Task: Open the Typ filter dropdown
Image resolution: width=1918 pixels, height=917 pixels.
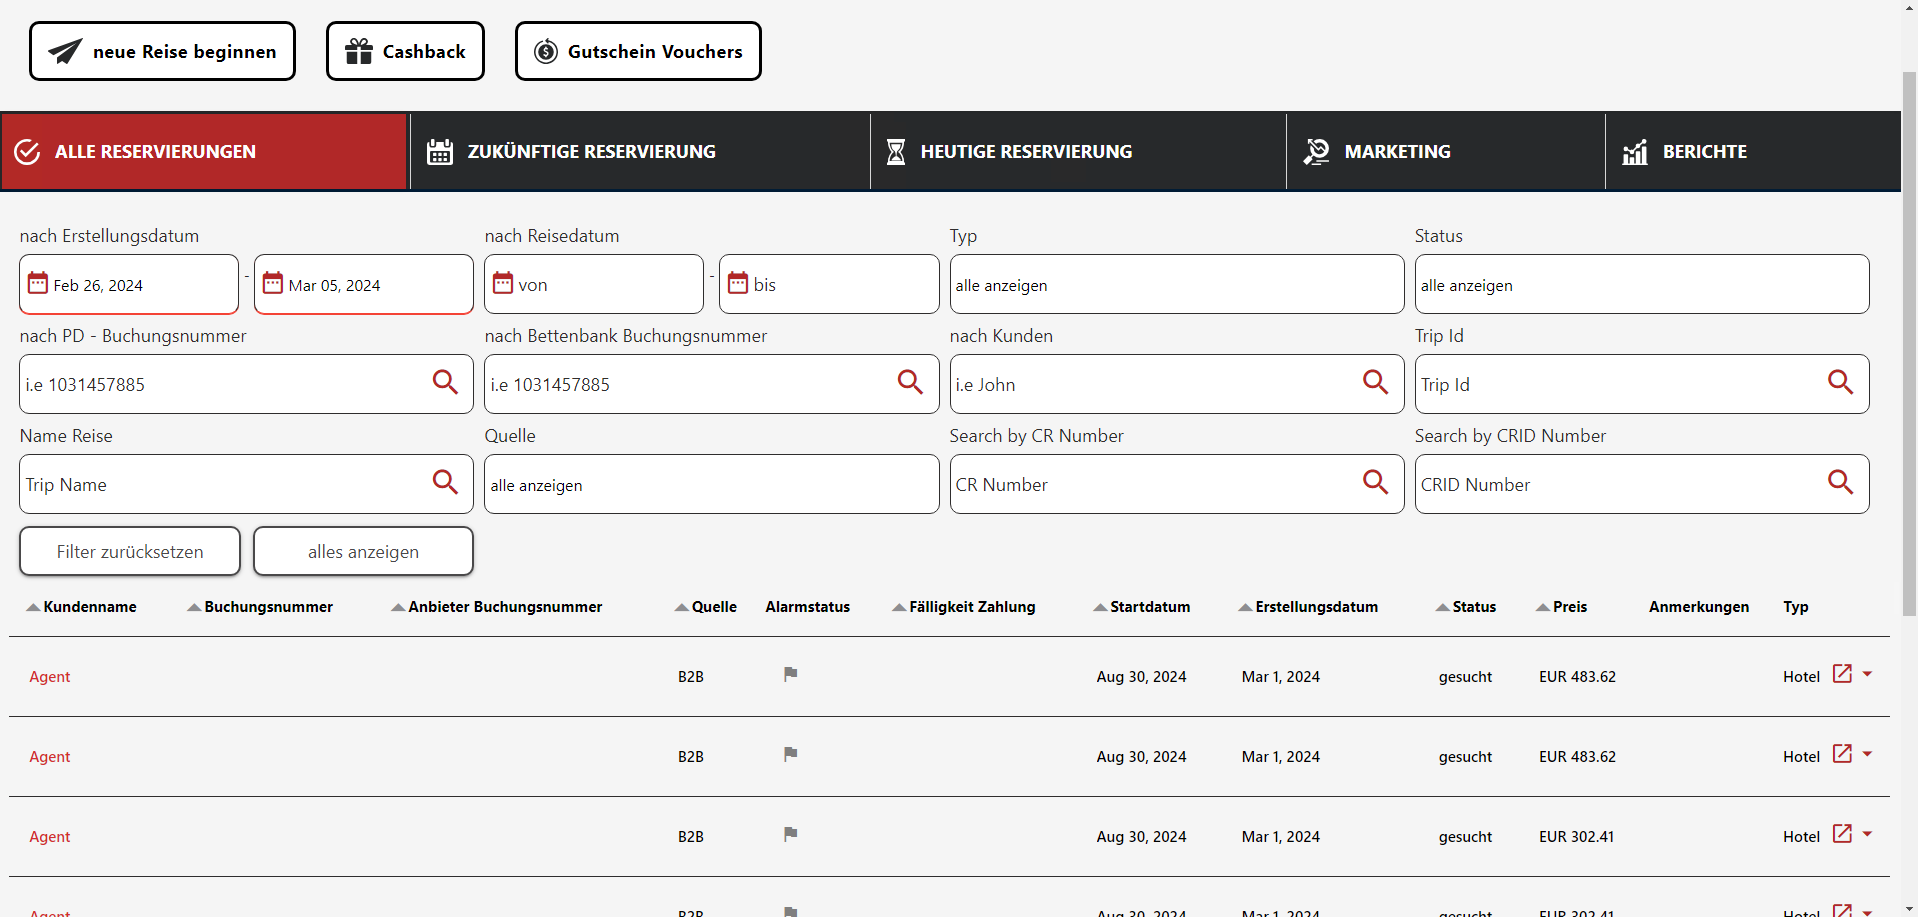Action: point(1176,285)
